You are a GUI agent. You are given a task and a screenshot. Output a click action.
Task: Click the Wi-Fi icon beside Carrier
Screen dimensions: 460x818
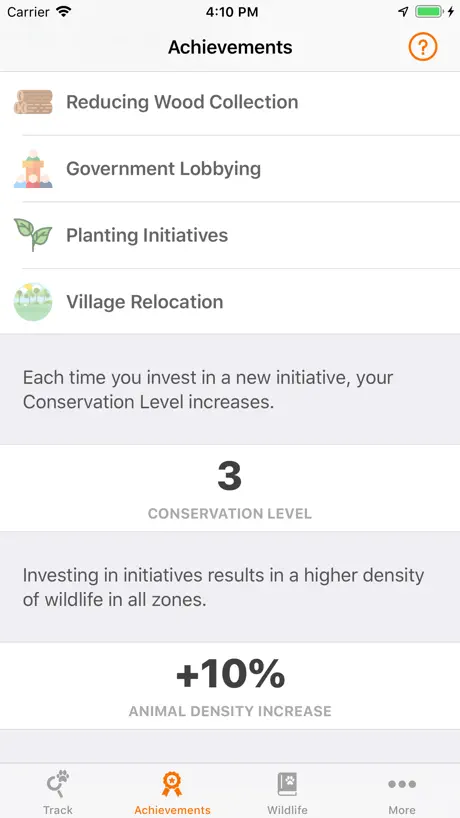pos(64,11)
